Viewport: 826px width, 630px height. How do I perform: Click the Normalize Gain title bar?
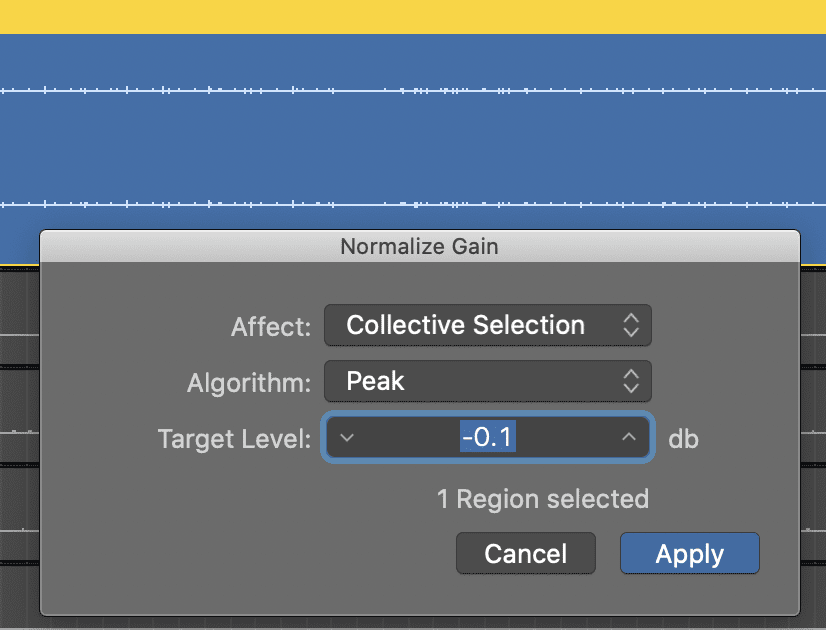coord(420,246)
